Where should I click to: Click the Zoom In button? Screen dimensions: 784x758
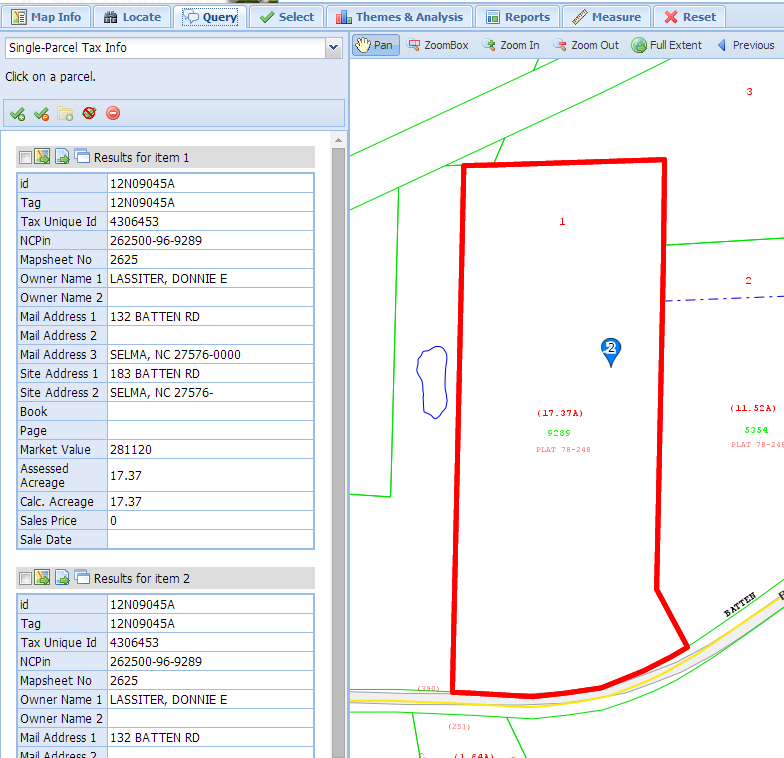(510, 45)
